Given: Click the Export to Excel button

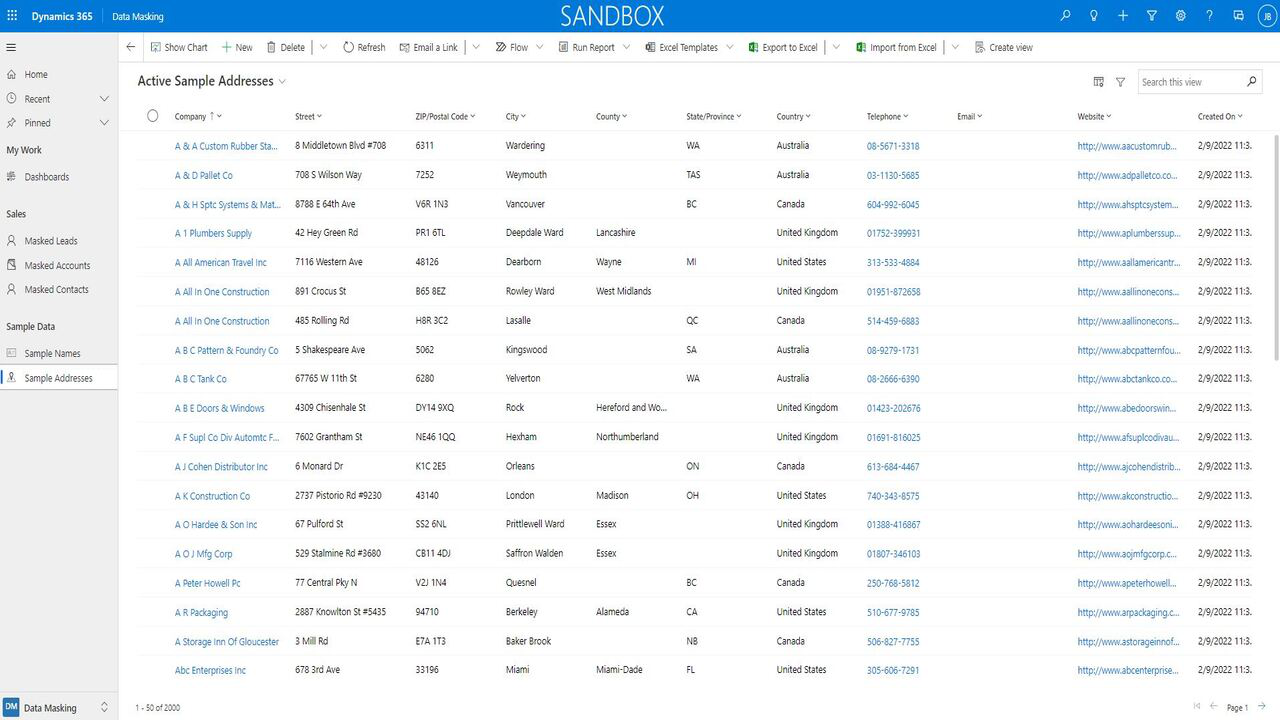Looking at the screenshot, I should pyautogui.click(x=783, y=47).
